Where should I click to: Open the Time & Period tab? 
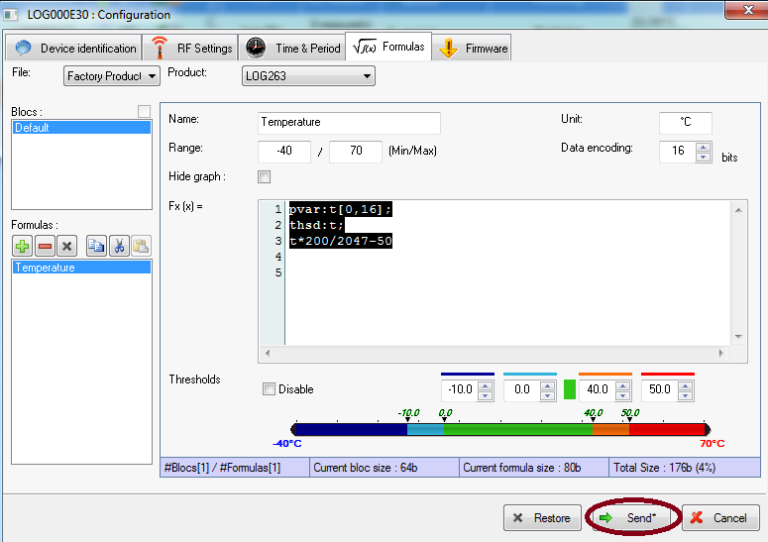[292, 47]
